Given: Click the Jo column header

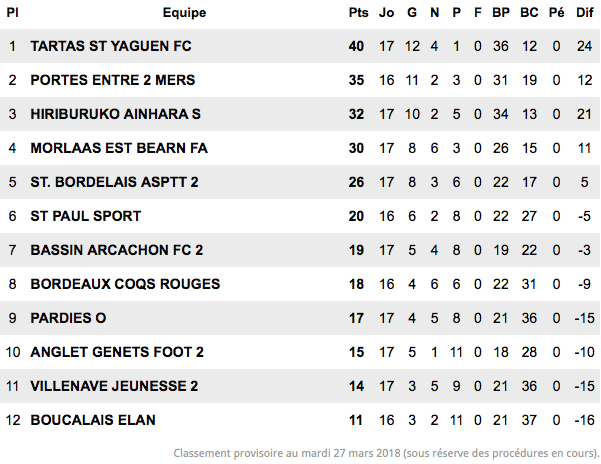Looking at the screenshot, I should coord(386,13).
